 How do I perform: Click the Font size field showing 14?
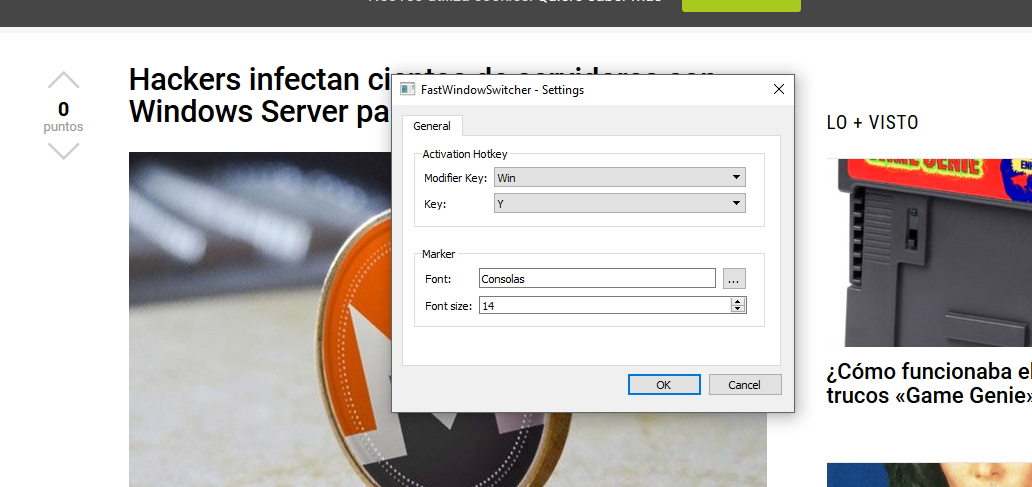(604, 305)
